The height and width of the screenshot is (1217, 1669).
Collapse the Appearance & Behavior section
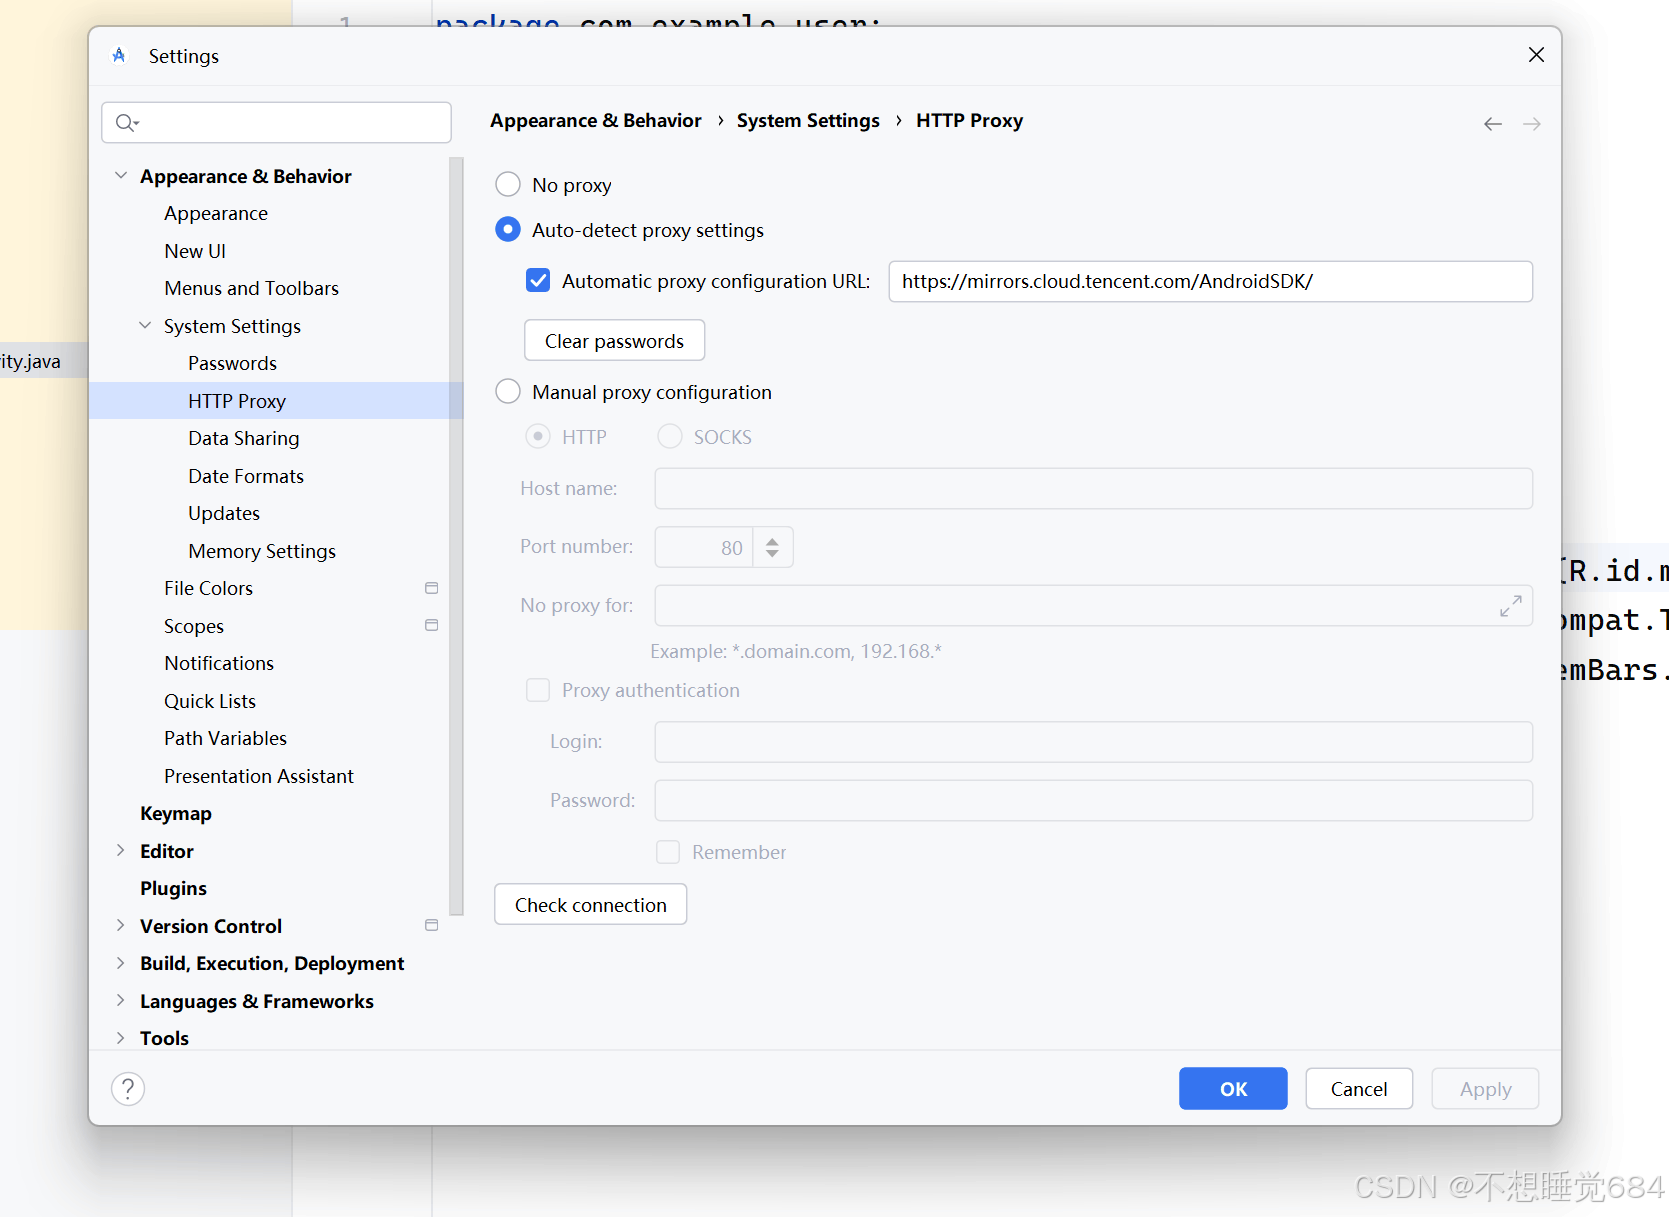[121, 176]
